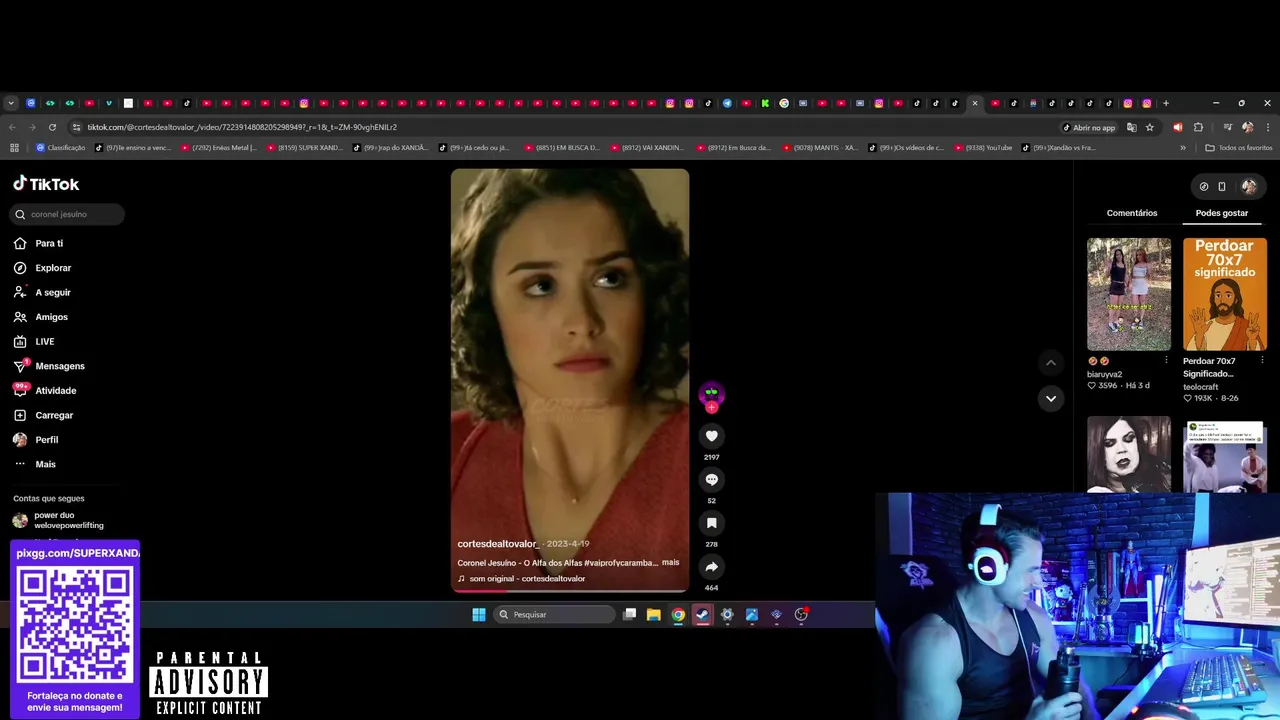The width and height of the screenshot is (1280, 720).
Task: Share the video with the arrow icon
Action: [711, 567]
